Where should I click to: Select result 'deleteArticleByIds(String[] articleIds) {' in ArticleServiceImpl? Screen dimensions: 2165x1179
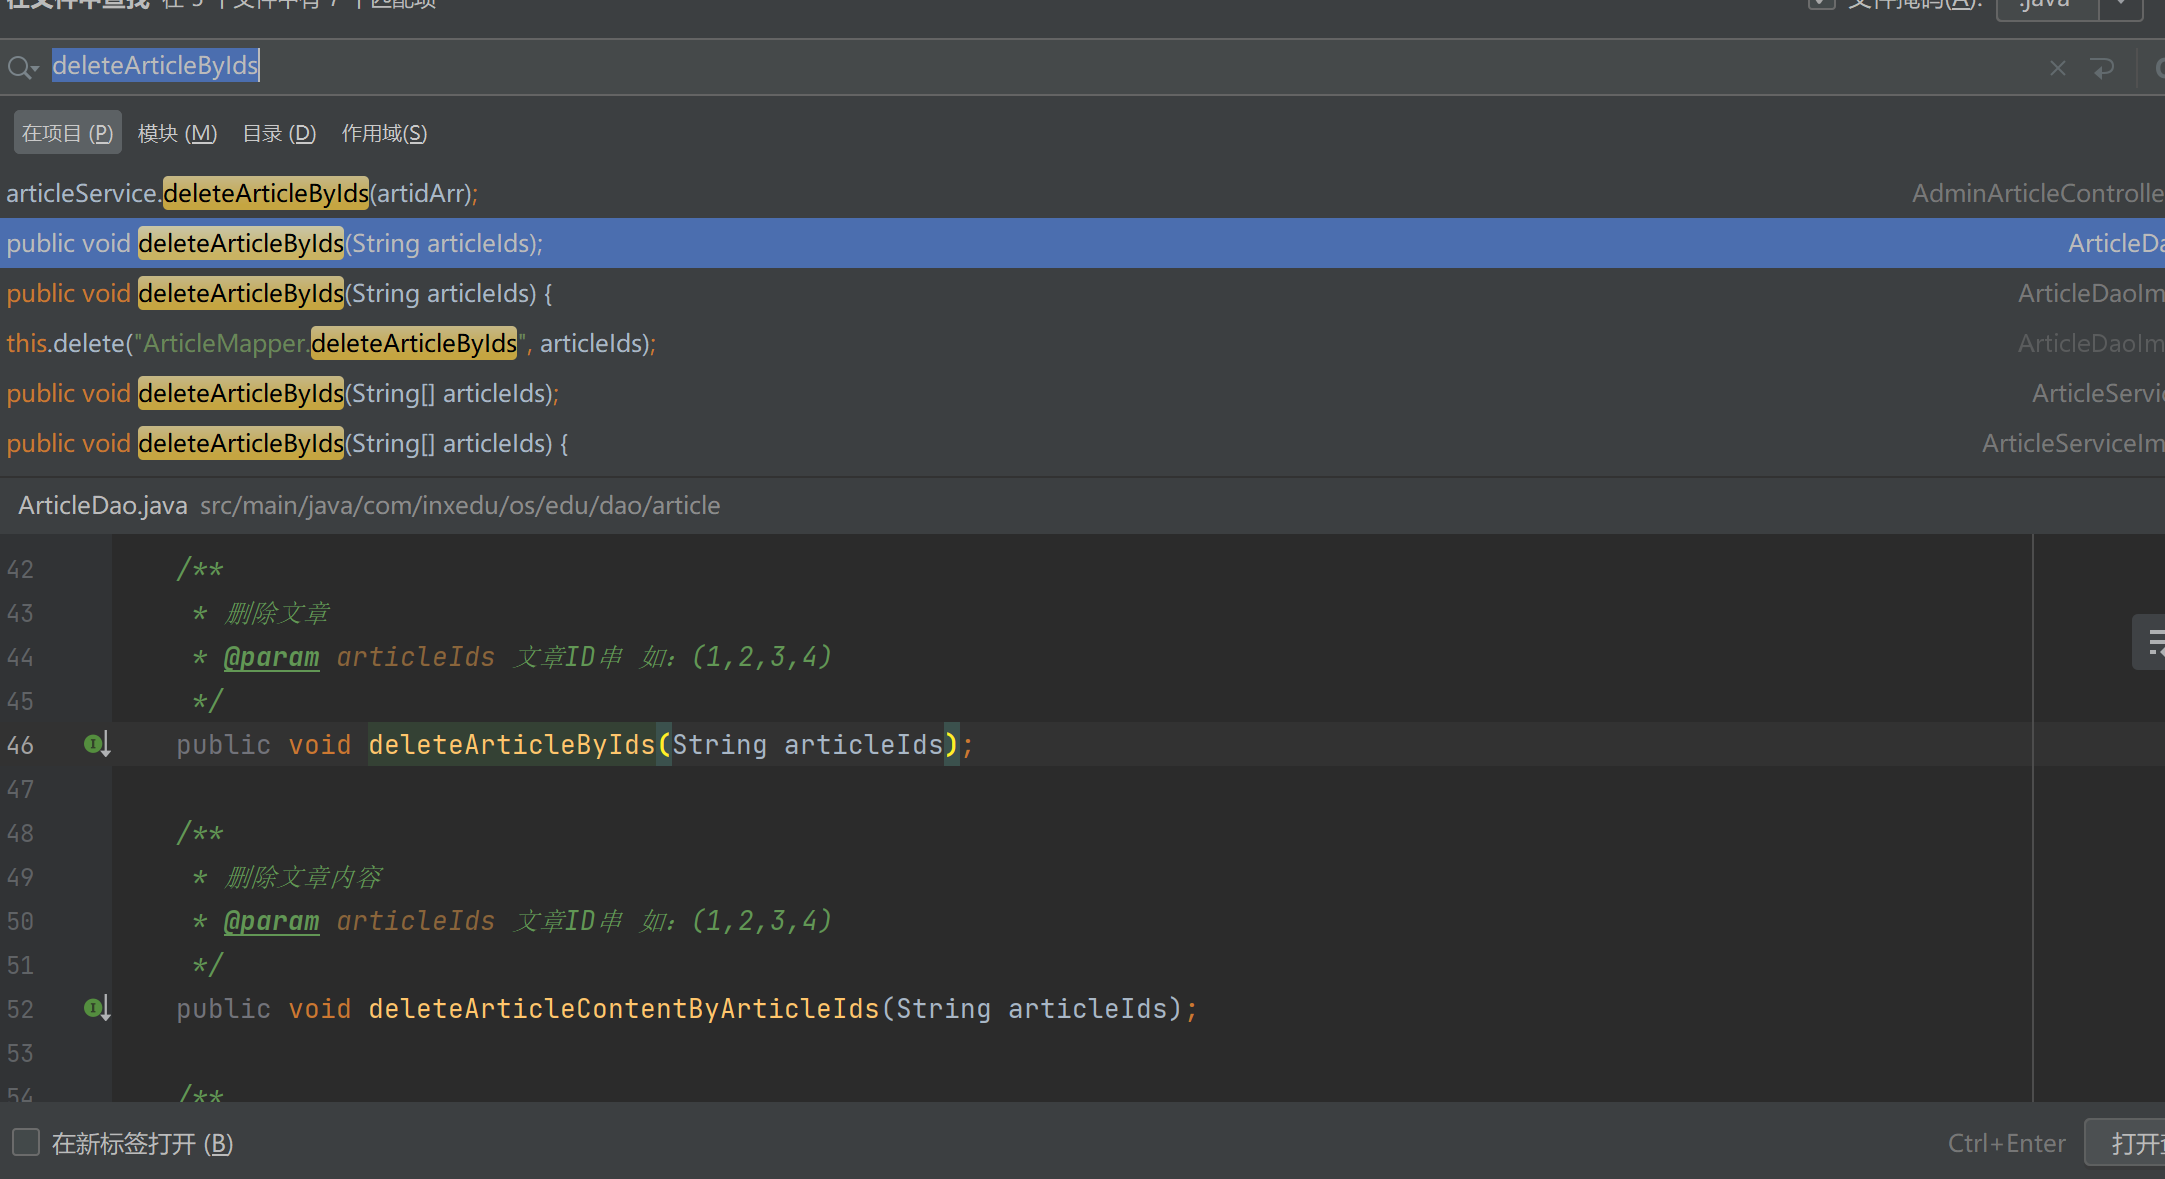click(x=1082, y=443)
